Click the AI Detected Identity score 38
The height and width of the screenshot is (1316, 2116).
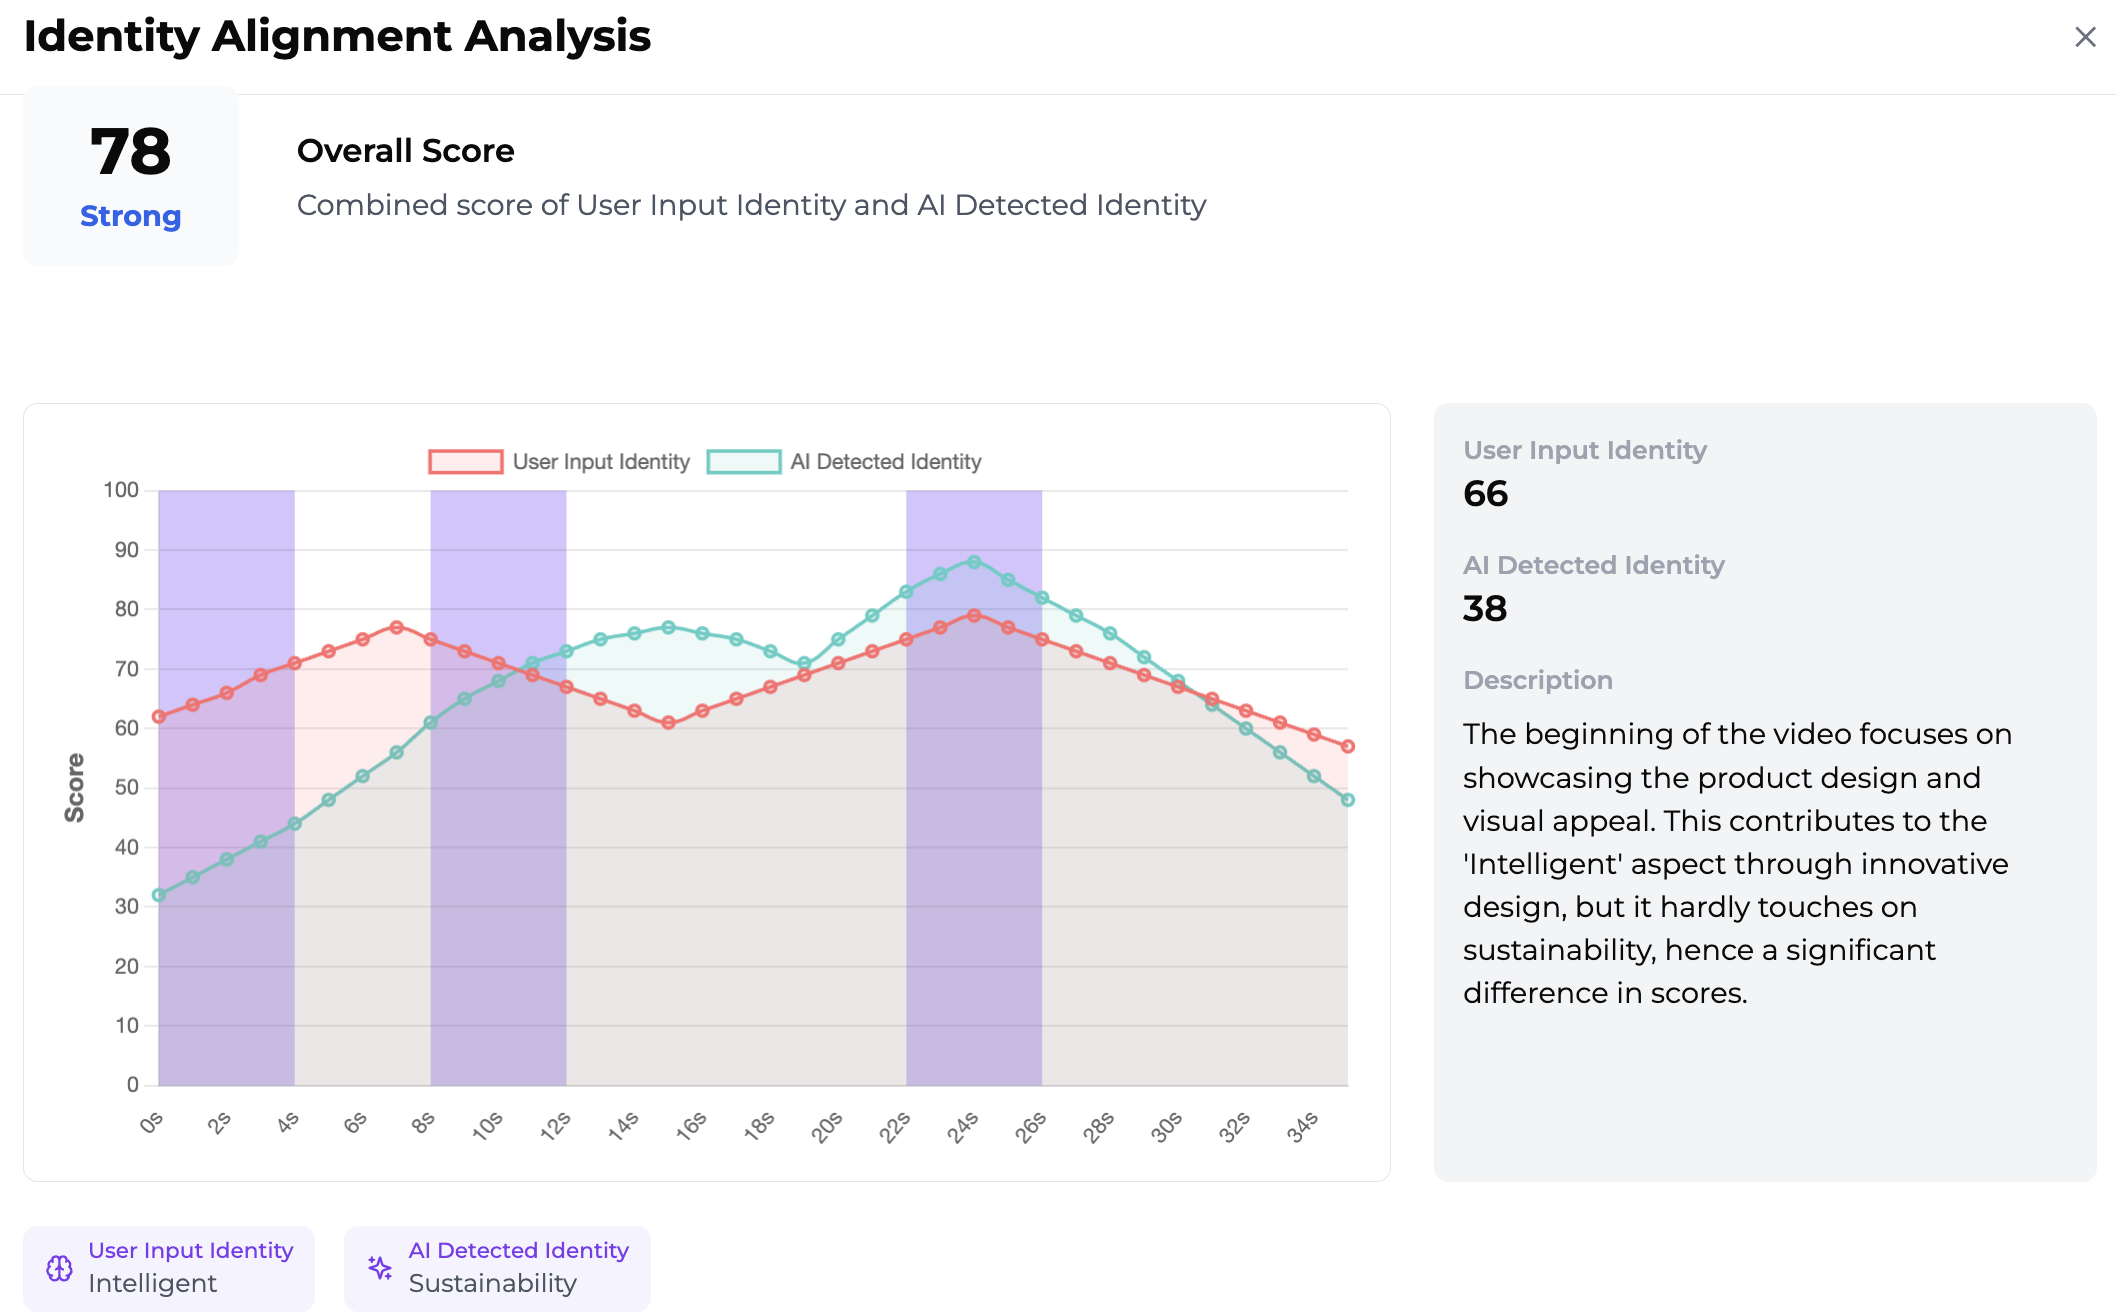tap(1485, 609)
